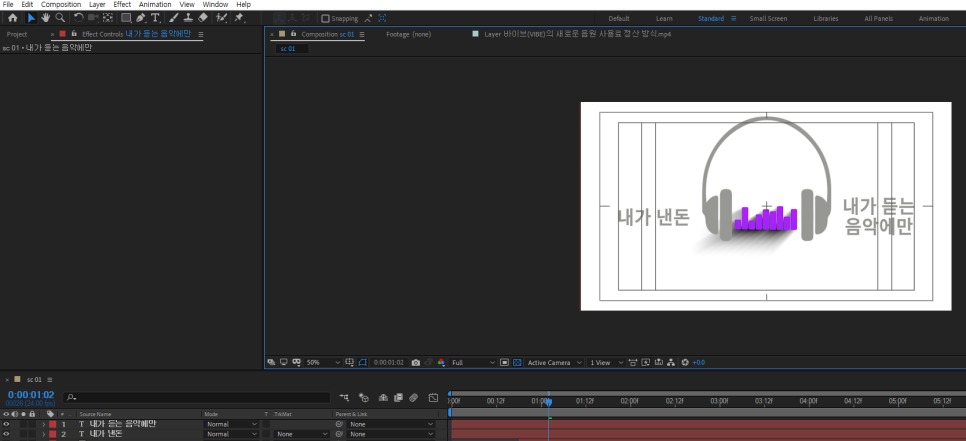The height and width of the screenshot is (441, 966).
Task: Open the 50% magnification dropdown
Action: point(323,363)
